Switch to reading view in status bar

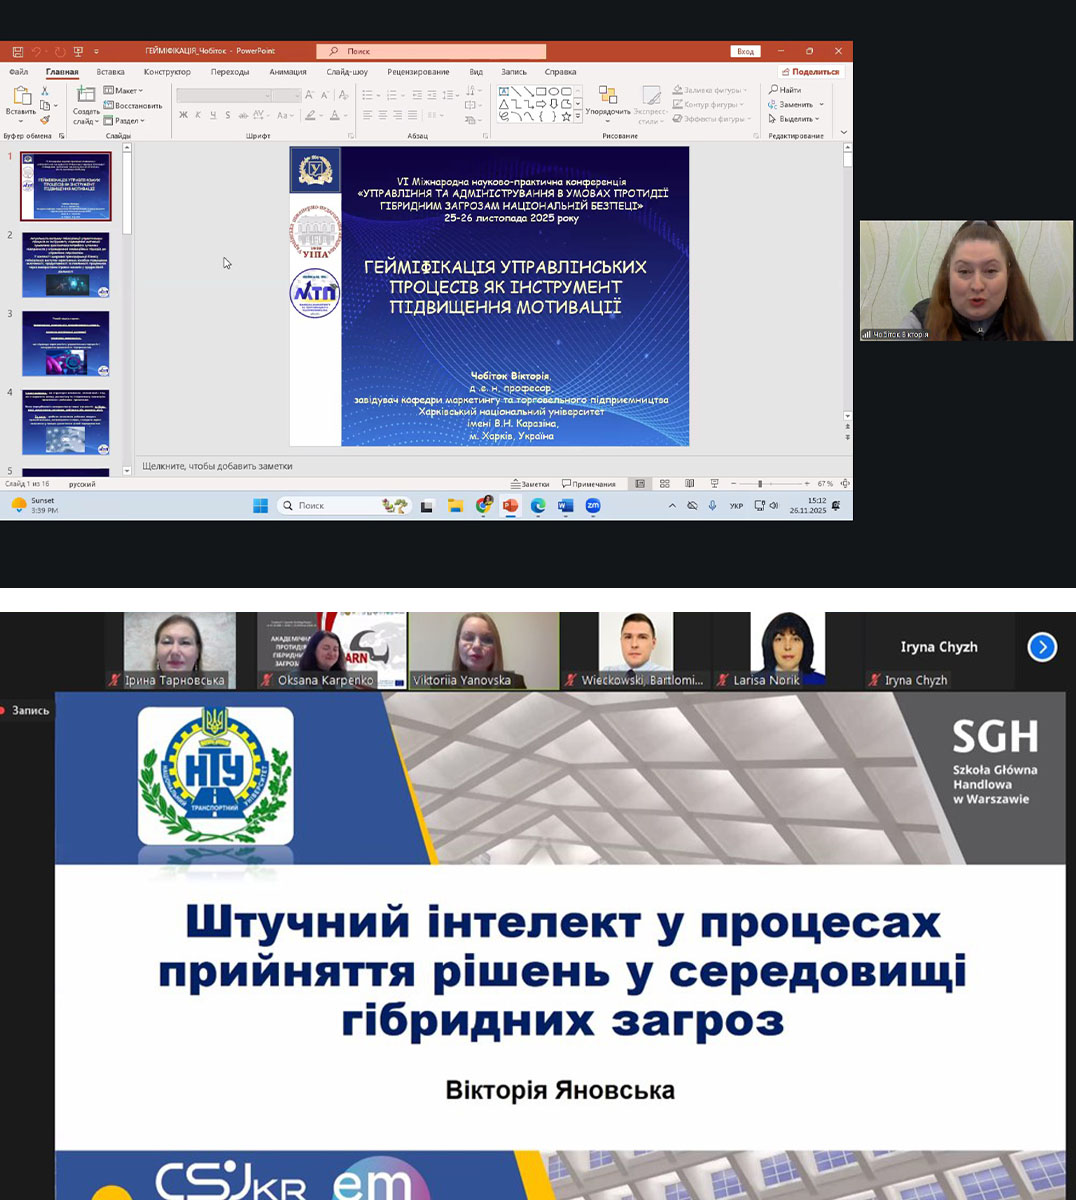pyautogui.click(x=689, y=484)
